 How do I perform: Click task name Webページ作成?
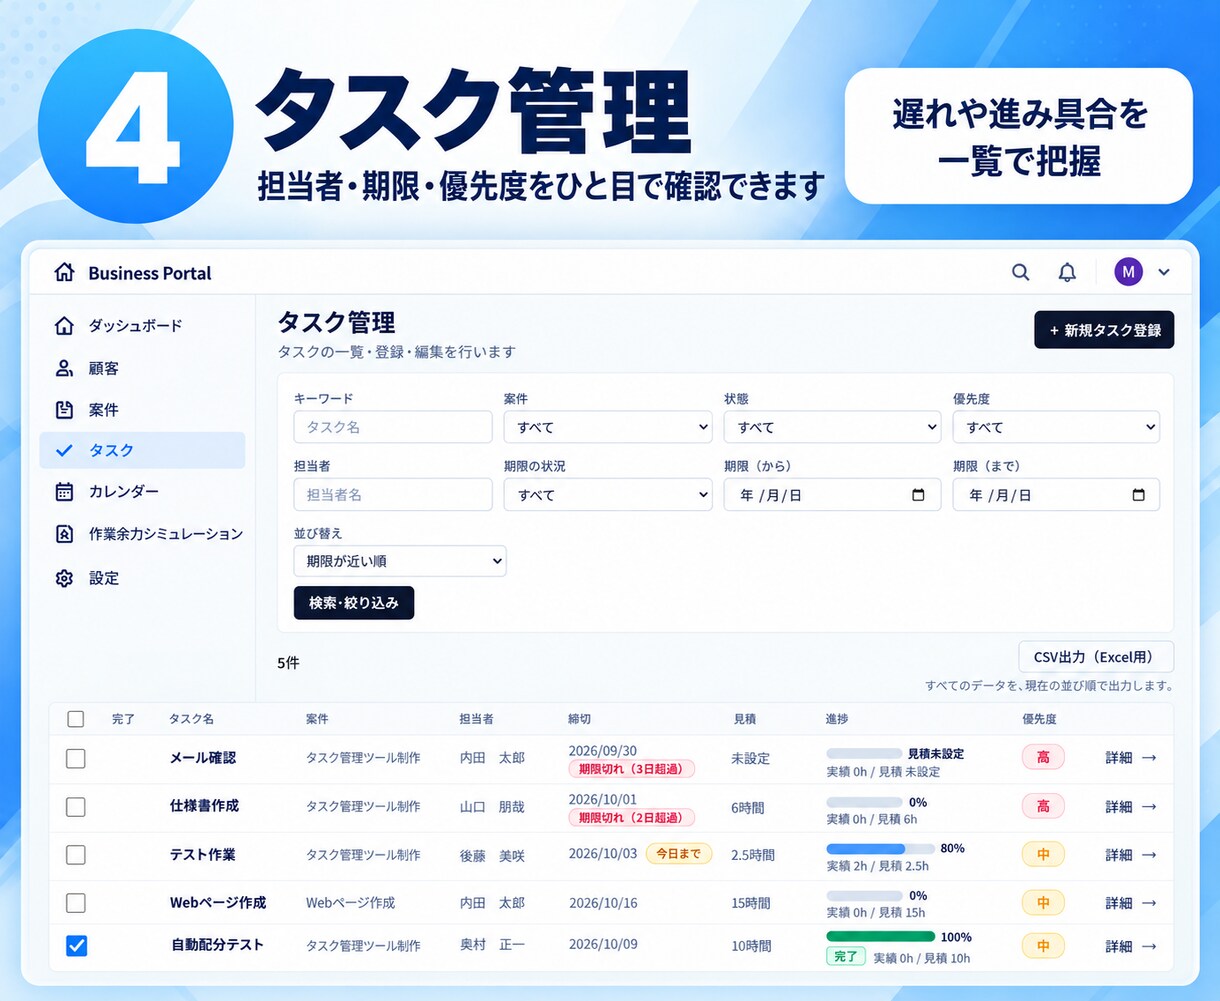[218, 903]
